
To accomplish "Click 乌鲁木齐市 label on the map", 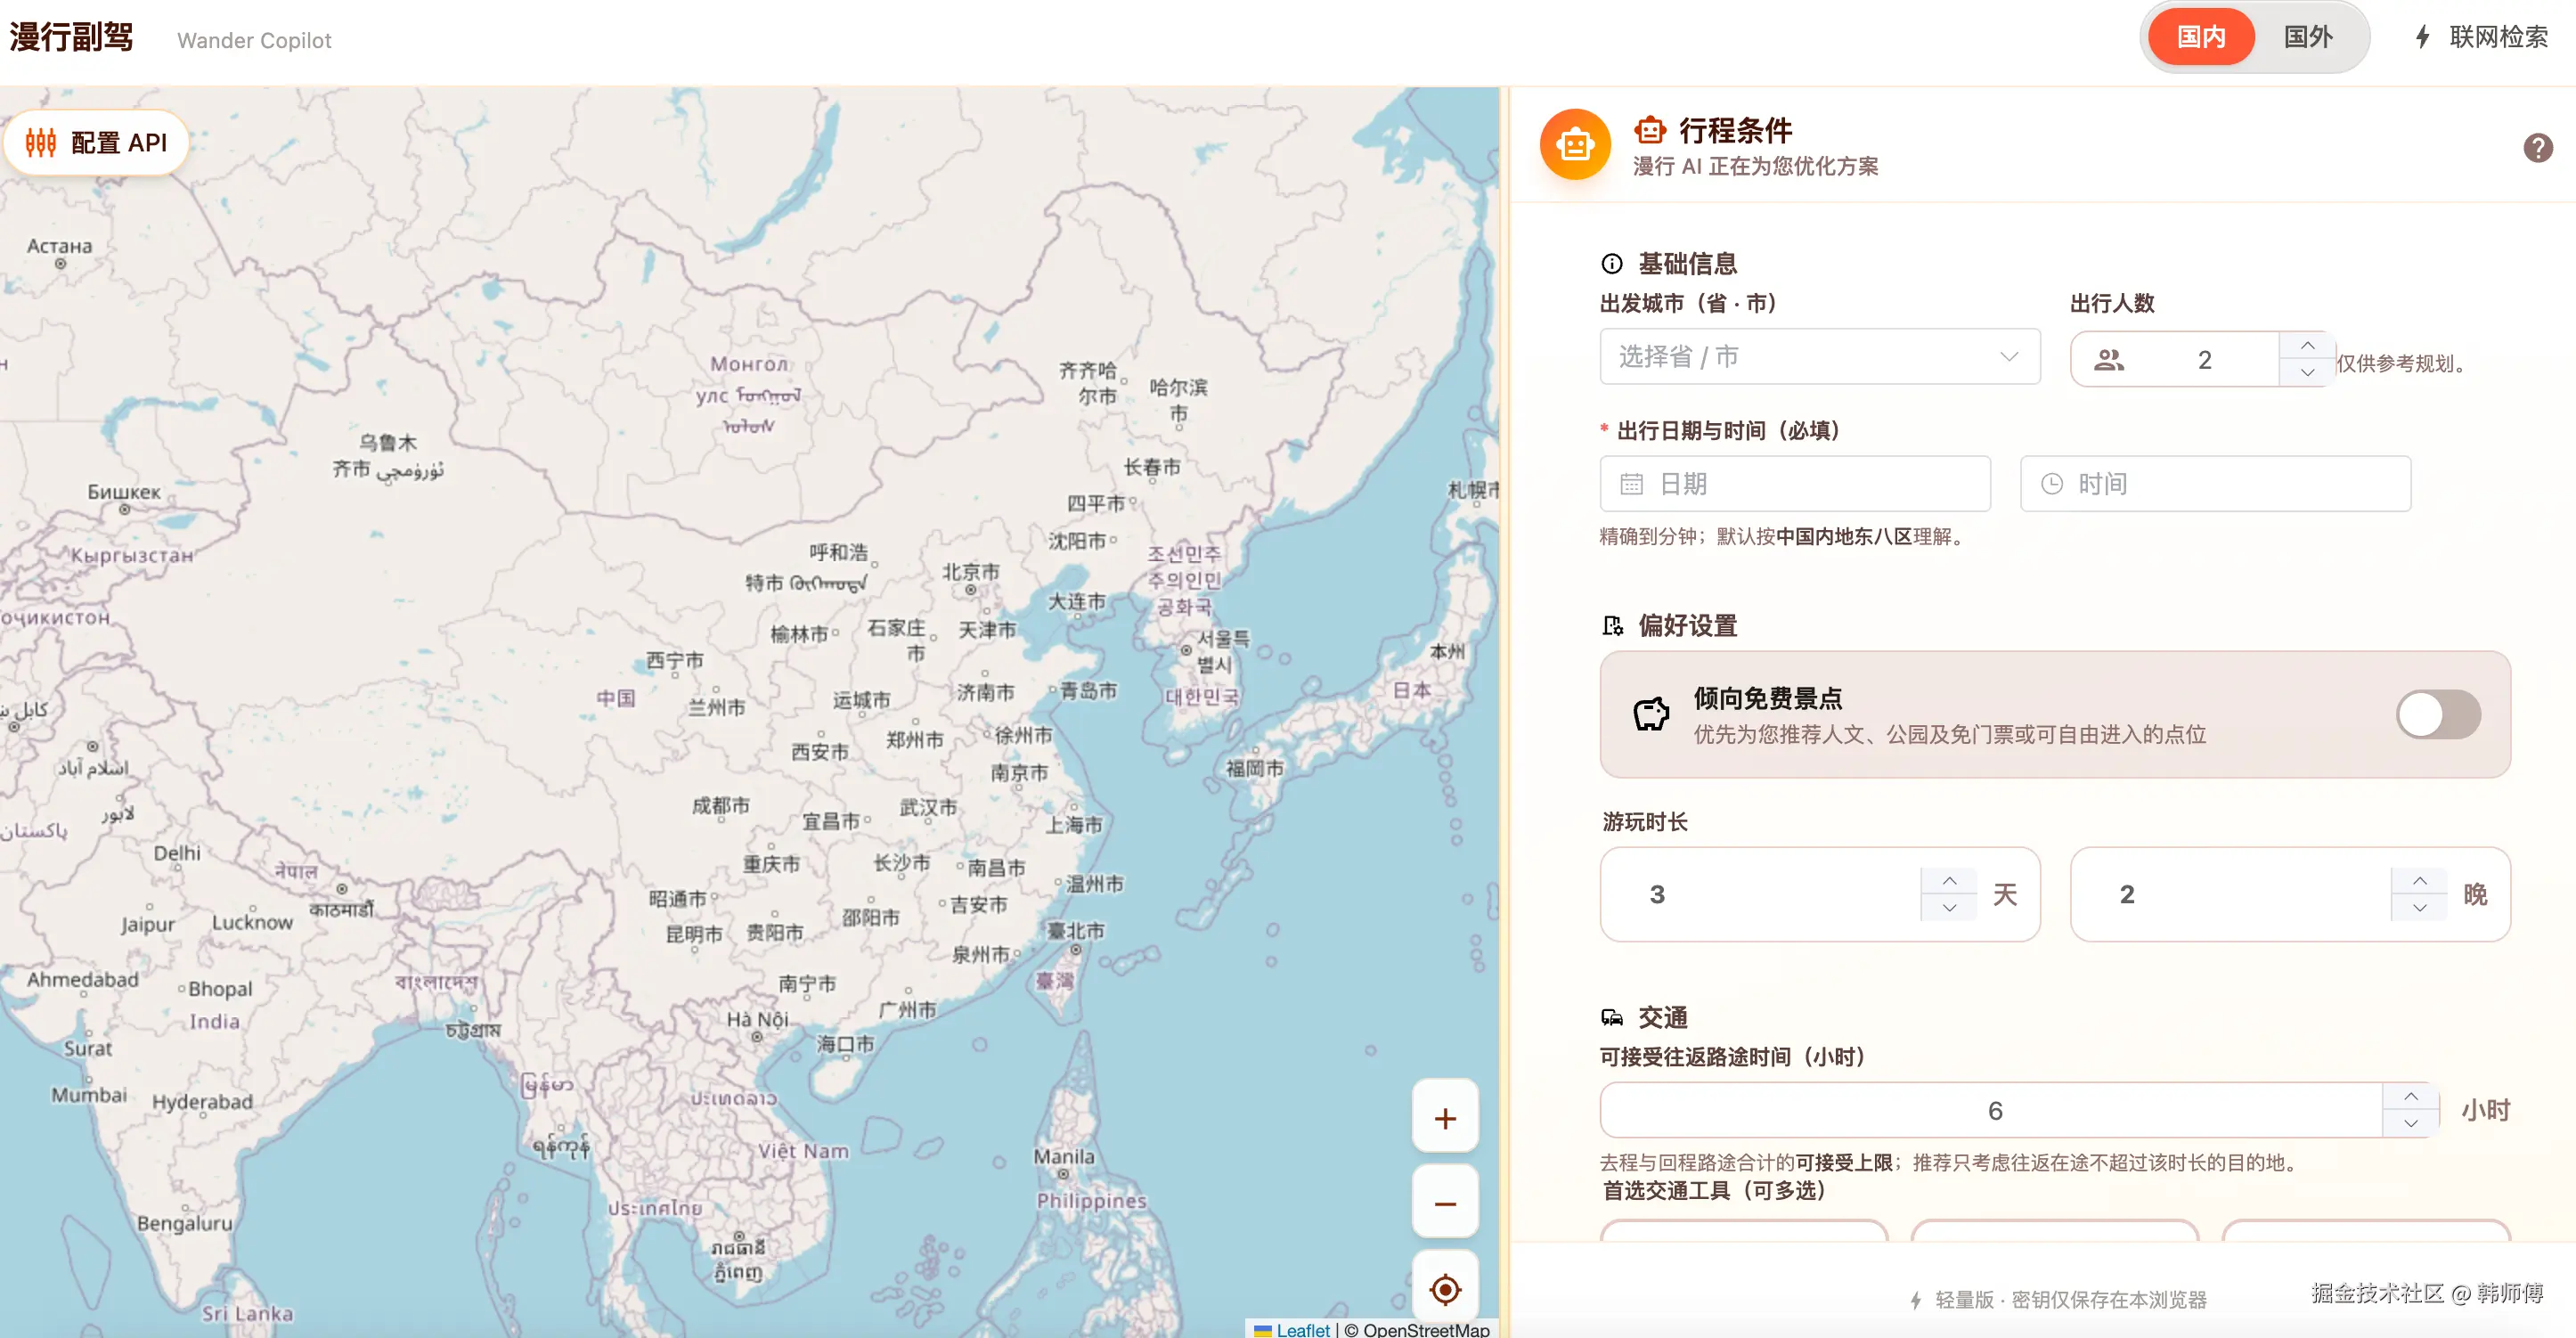I will click(x=387, y=455).
